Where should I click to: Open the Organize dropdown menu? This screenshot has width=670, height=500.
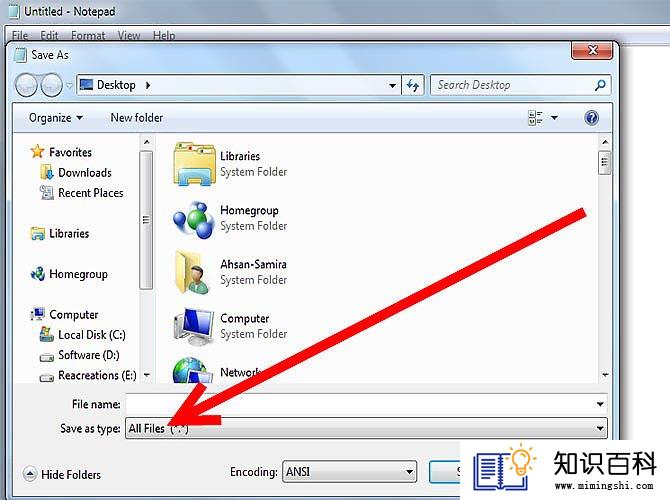tap(56, 118)
